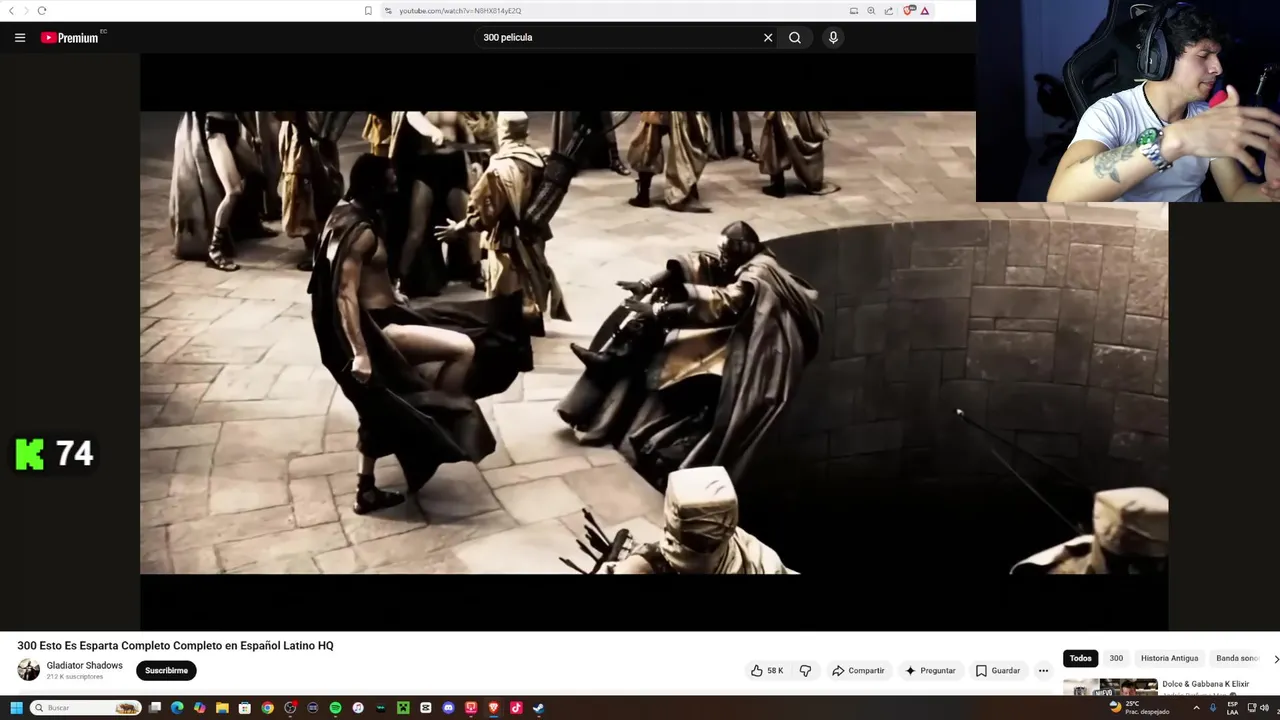1280x720 pixels.
Task: Click the Brave Rewards triangle icon
Action: pyautogui.click(x=925, y=11)
